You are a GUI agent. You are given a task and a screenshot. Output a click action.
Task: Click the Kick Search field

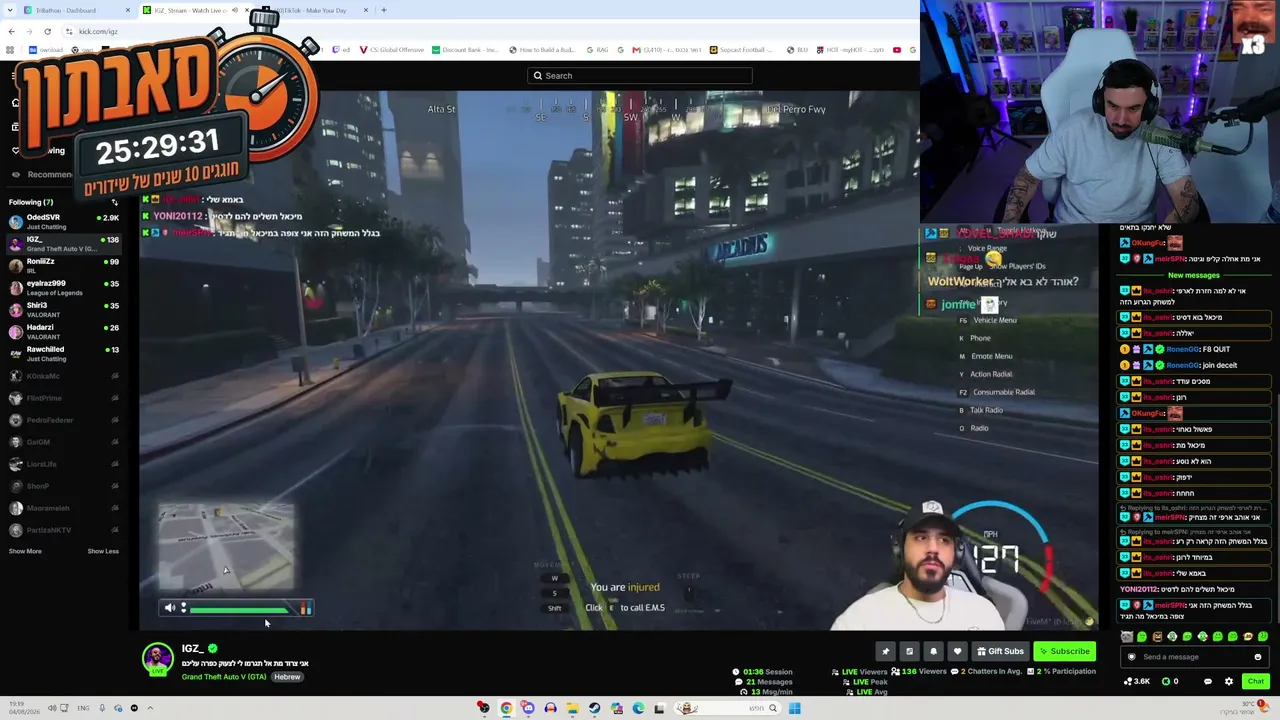pyautogui.click(x=640, y=76)
